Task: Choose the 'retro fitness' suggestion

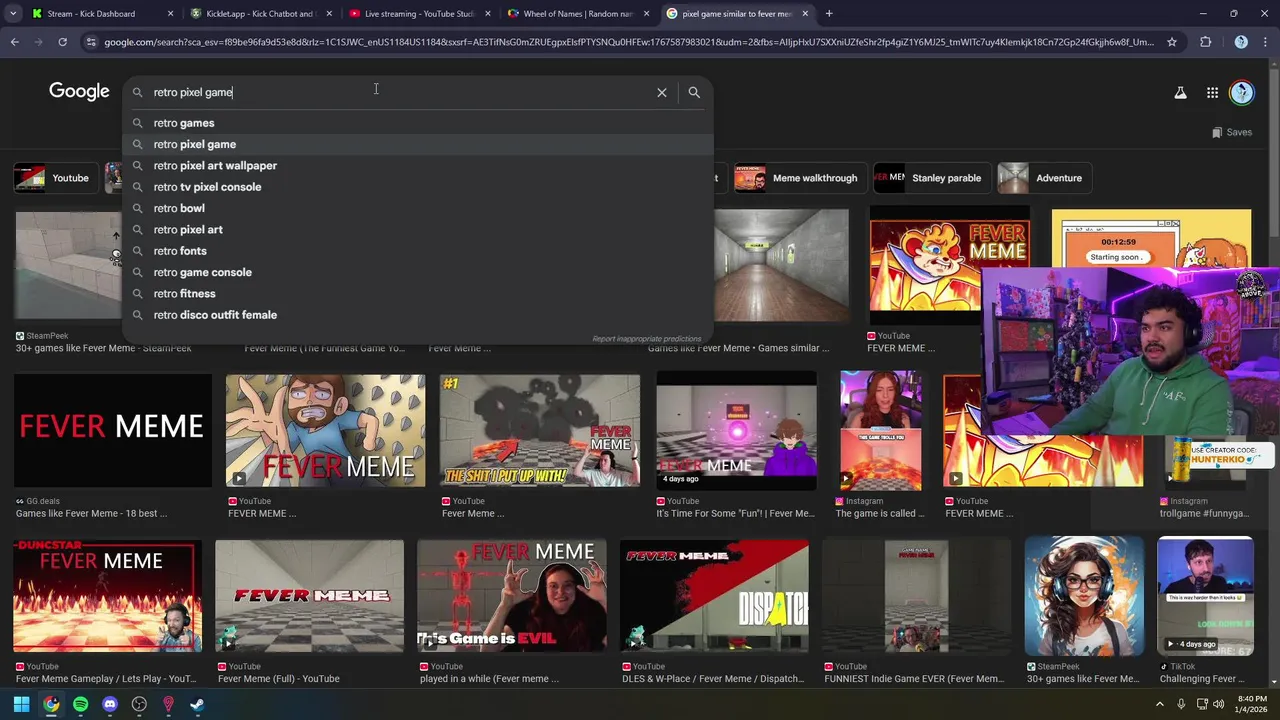Action: click(x=418, y=294)
